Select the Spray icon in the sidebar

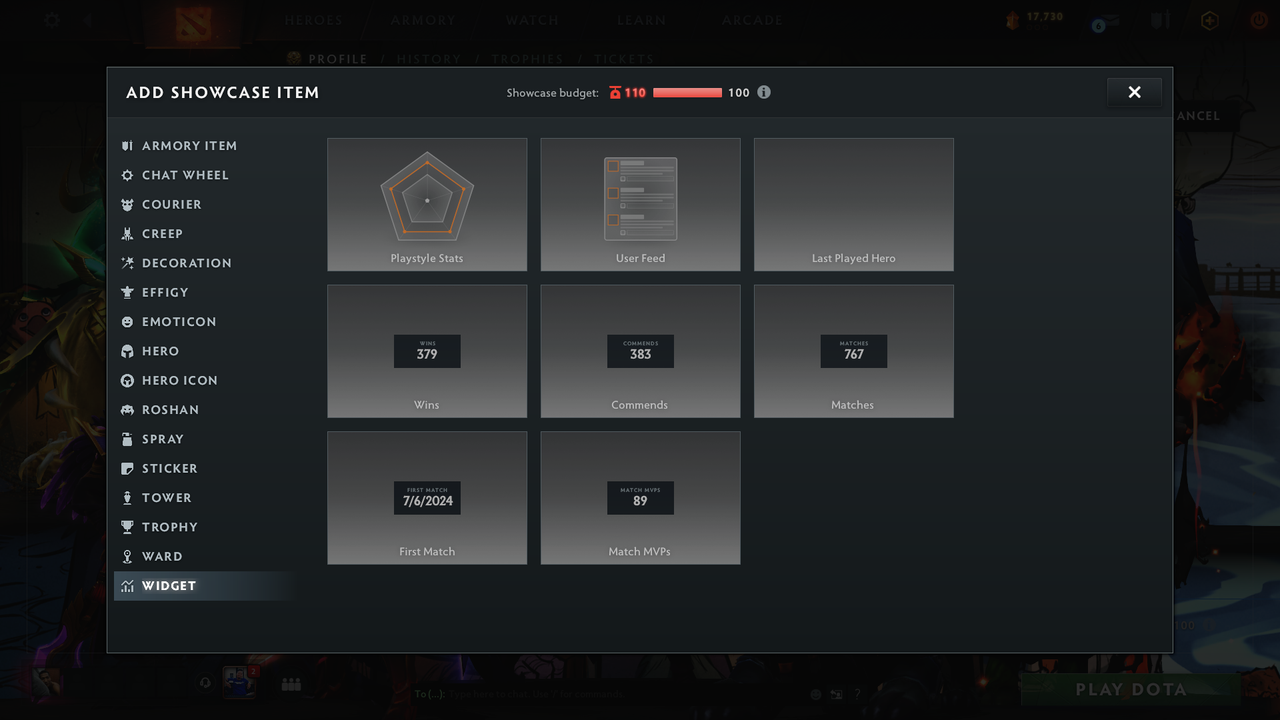coord(127,439)
